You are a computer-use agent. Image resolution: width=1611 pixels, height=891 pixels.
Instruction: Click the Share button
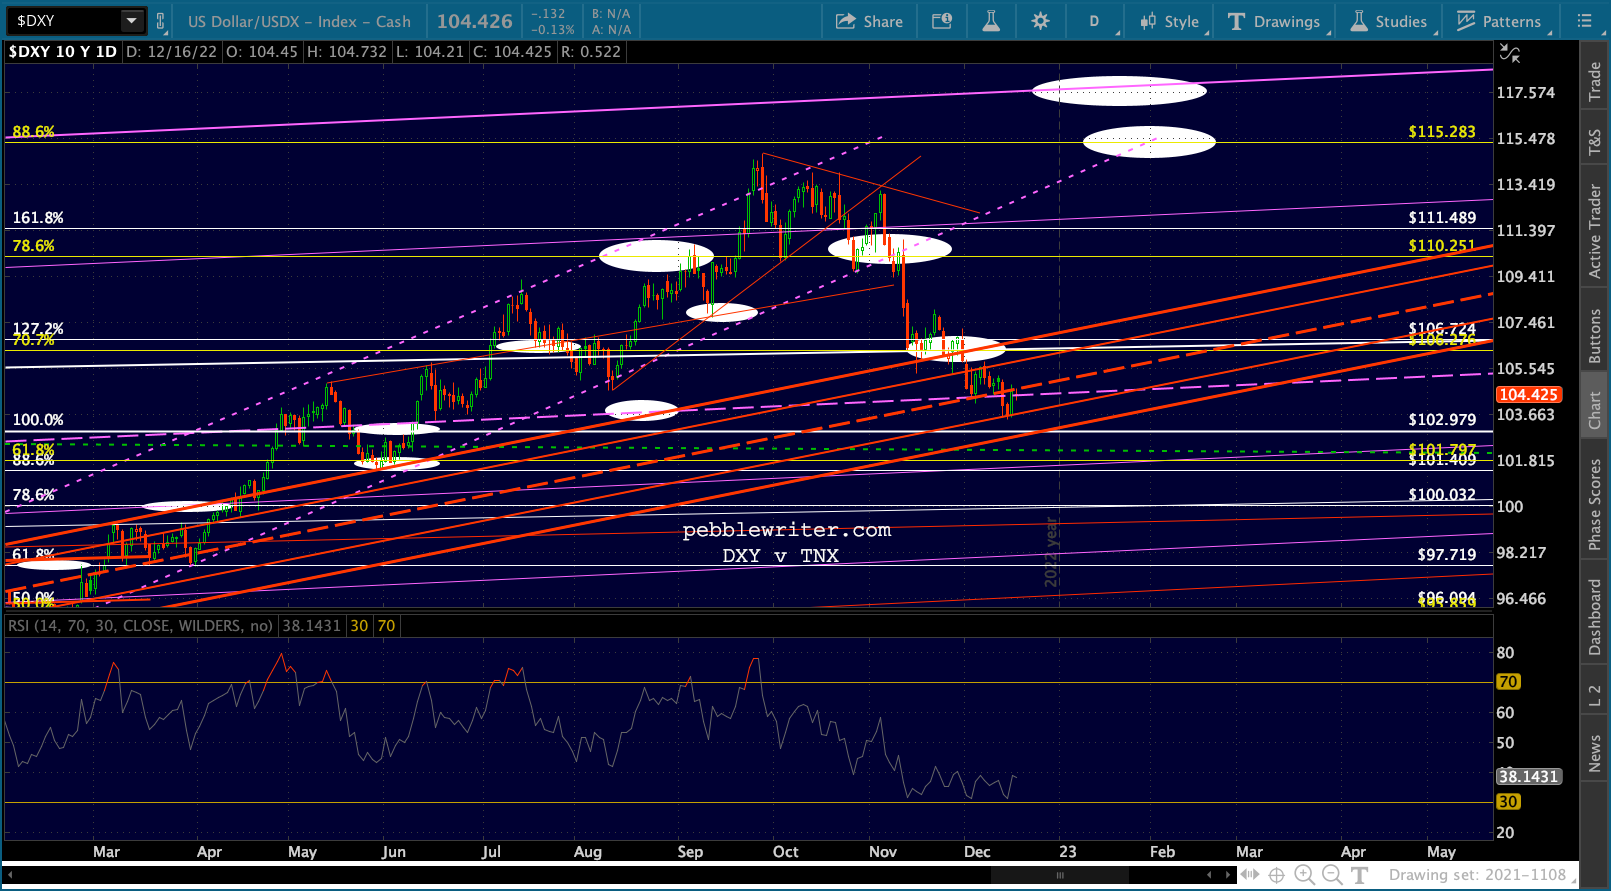click(869, 21)
